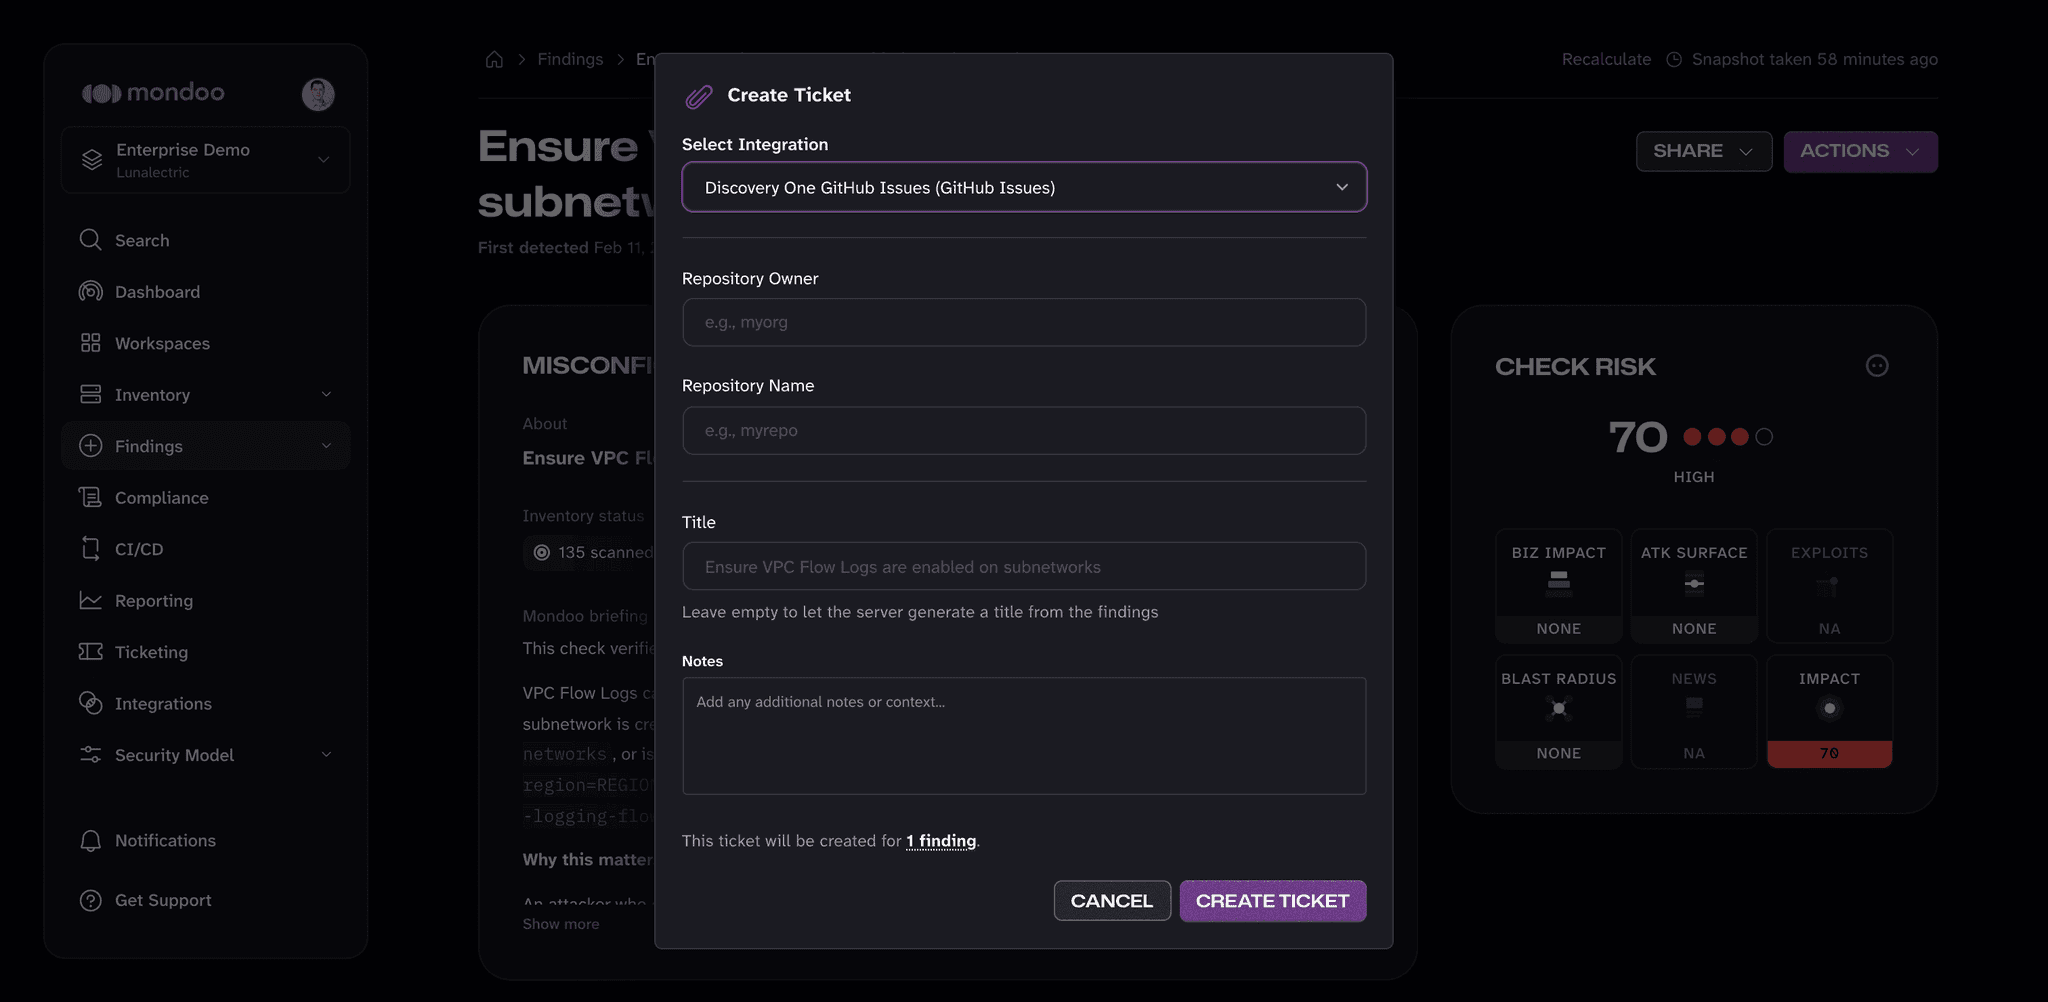Open the Ticketing section
The width and height of the screenshot is (2048, 1002).
coord(205,652)
